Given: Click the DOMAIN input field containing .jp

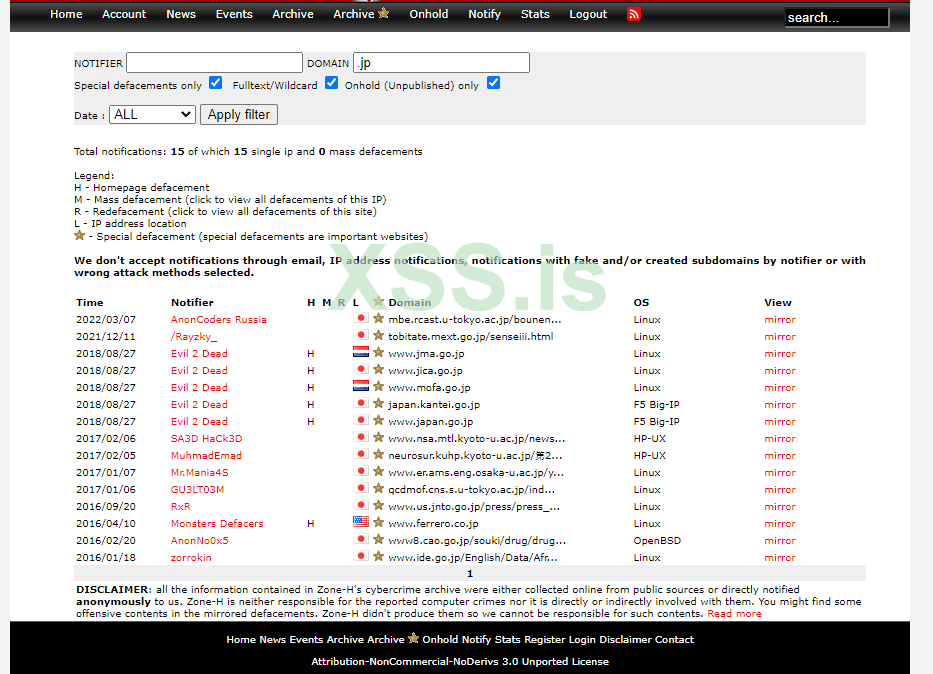Looking at the screenshot, I should pyautogui.click(x=442, y=62).
